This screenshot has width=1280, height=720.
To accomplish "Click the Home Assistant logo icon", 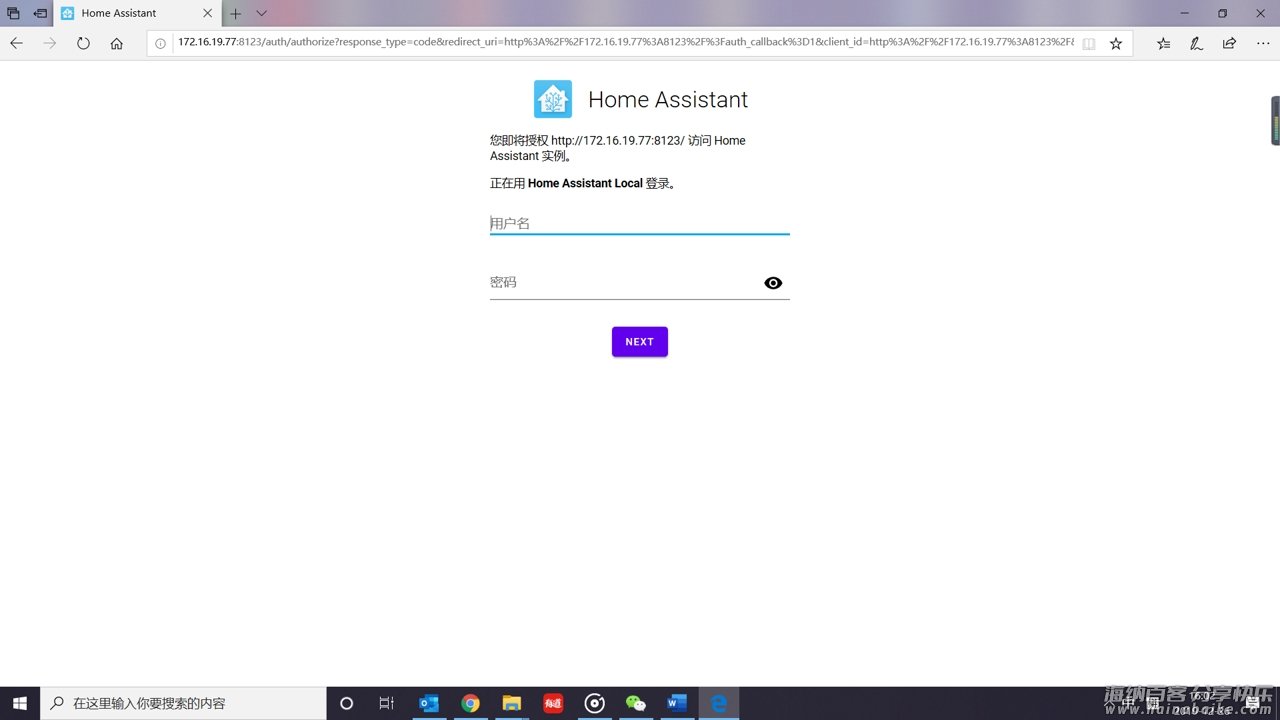I will point(553,99).
